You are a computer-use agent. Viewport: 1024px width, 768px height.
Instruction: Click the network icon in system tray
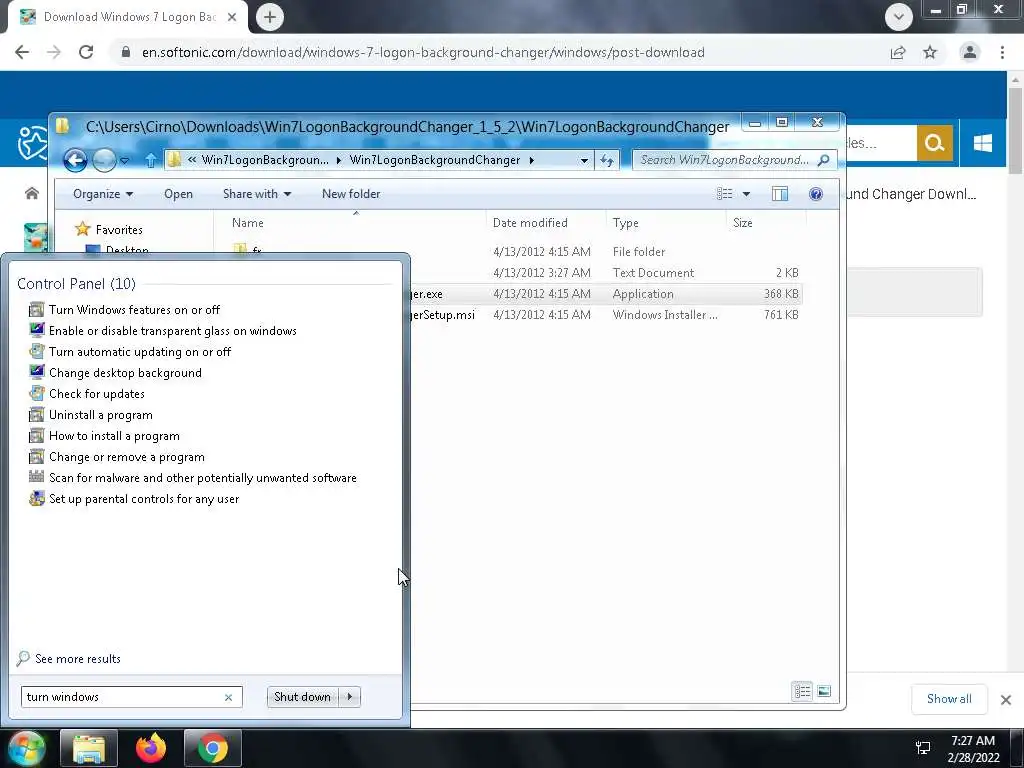923,748
